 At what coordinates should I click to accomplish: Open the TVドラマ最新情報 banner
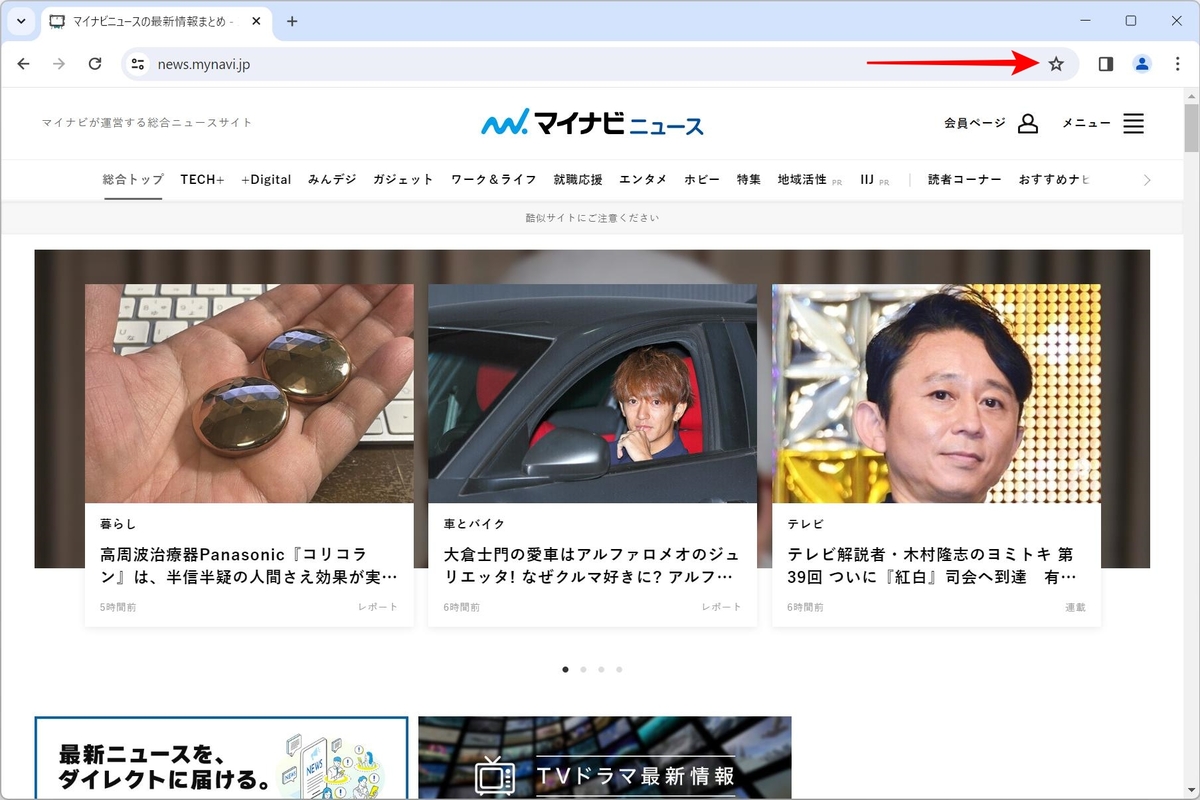coord(605,757)
